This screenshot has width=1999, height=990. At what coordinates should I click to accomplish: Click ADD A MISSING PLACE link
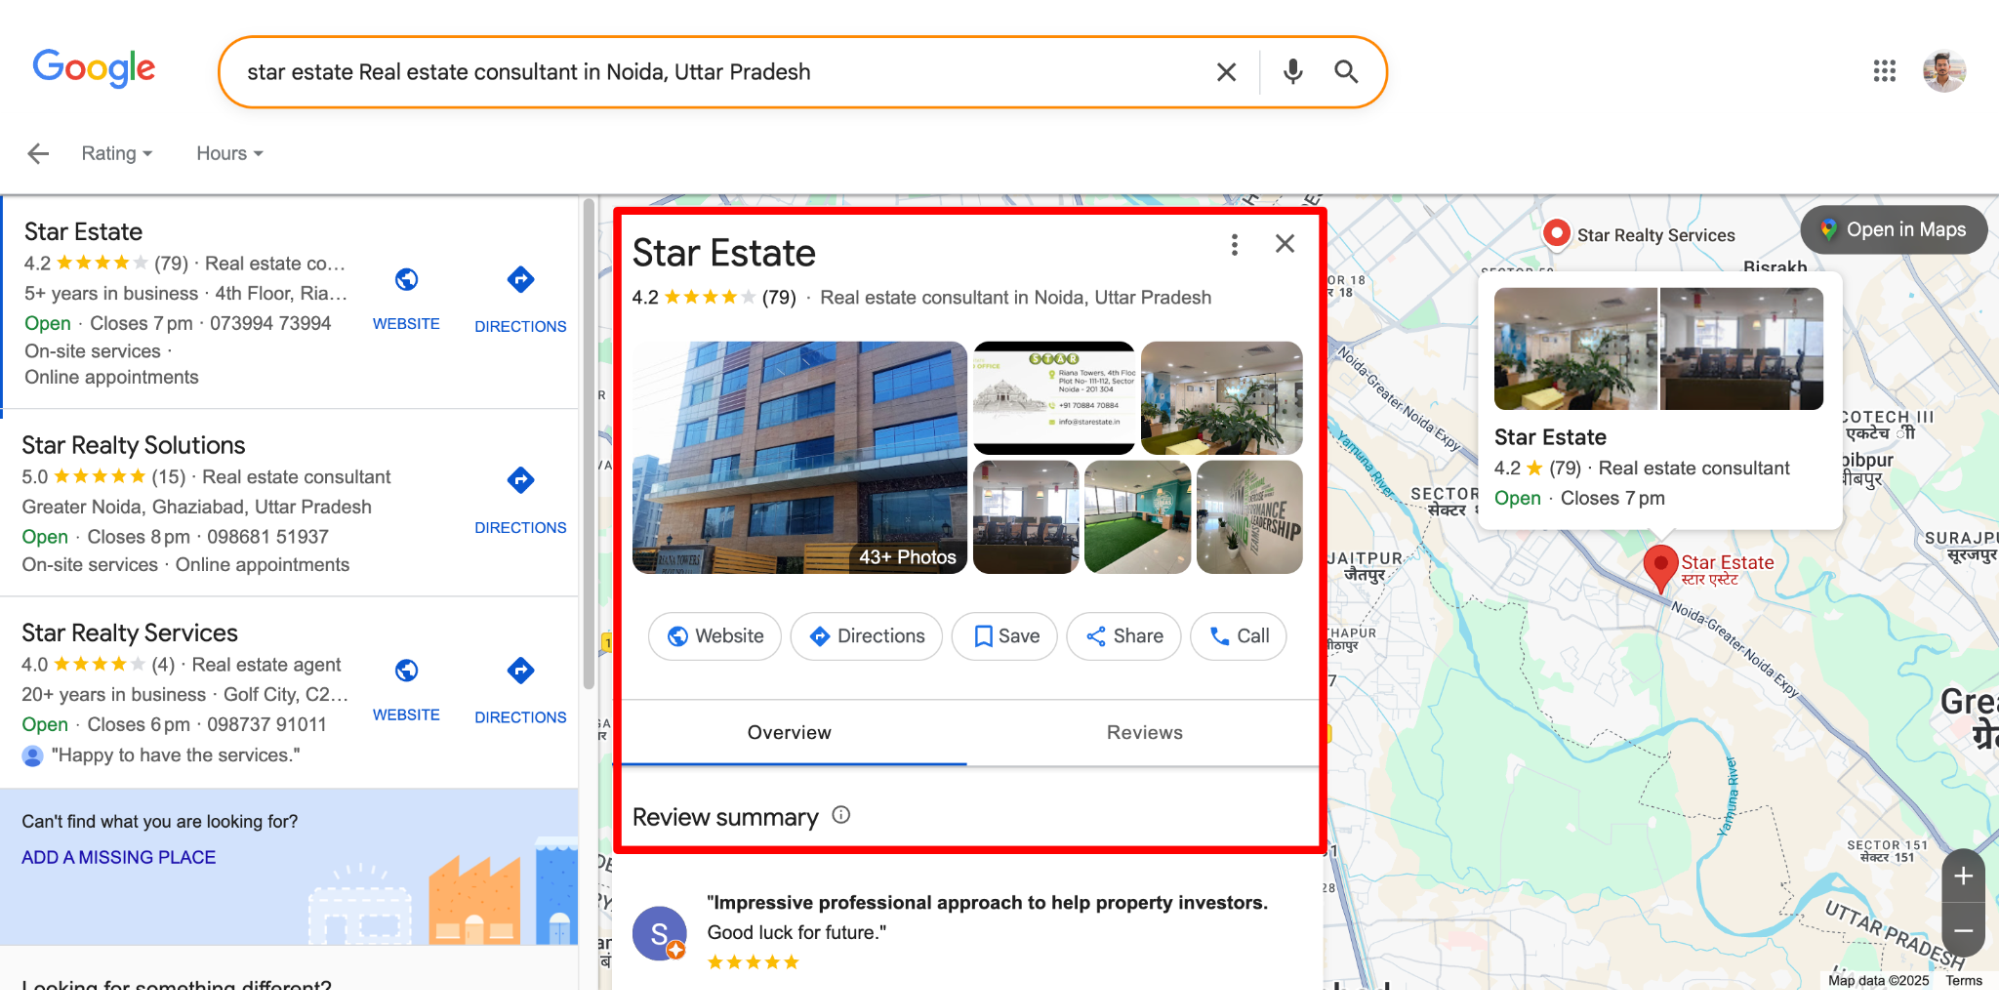click(x=118, y=857)
